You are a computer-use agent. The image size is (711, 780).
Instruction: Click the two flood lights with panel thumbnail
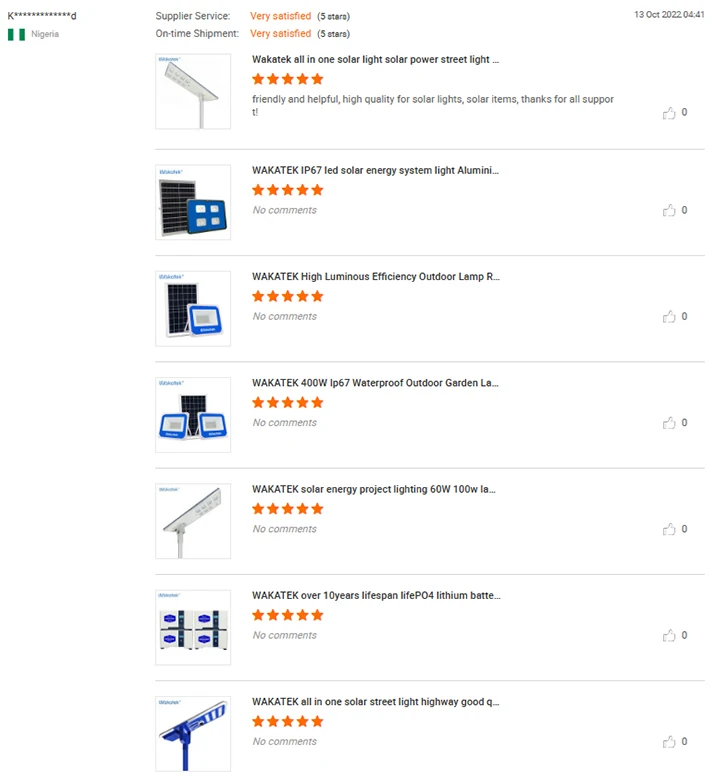pyautogui.click(x=193, y=415)
